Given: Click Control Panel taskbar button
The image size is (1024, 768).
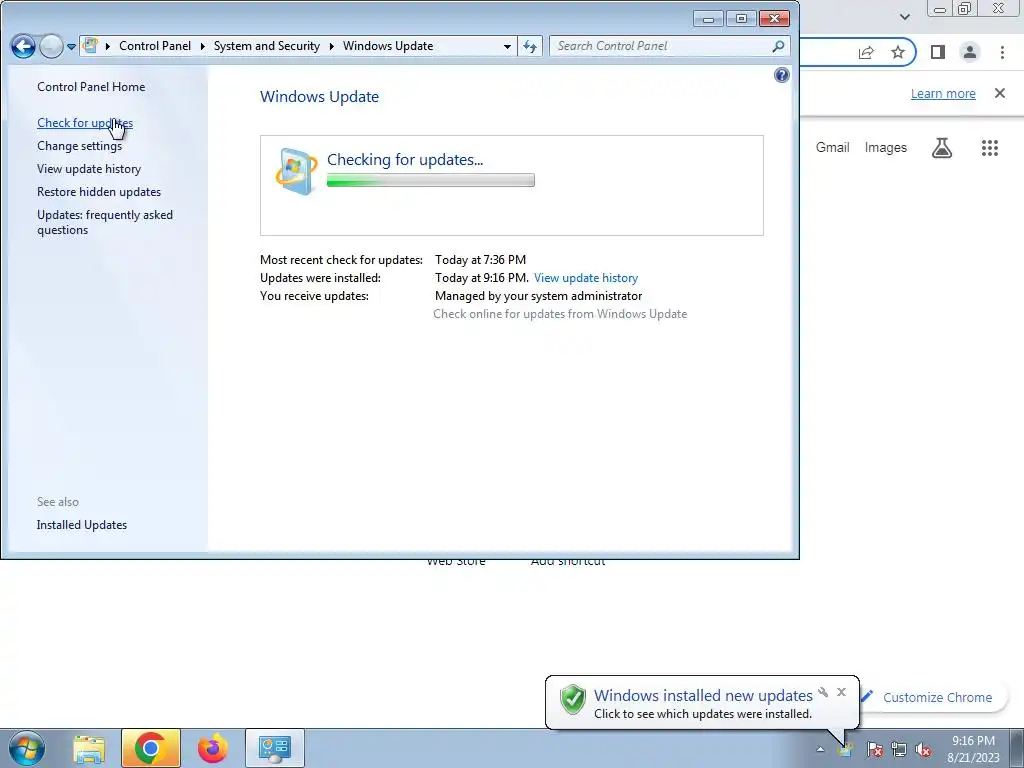Looking at the screenshot, I should tap(274, 748).
